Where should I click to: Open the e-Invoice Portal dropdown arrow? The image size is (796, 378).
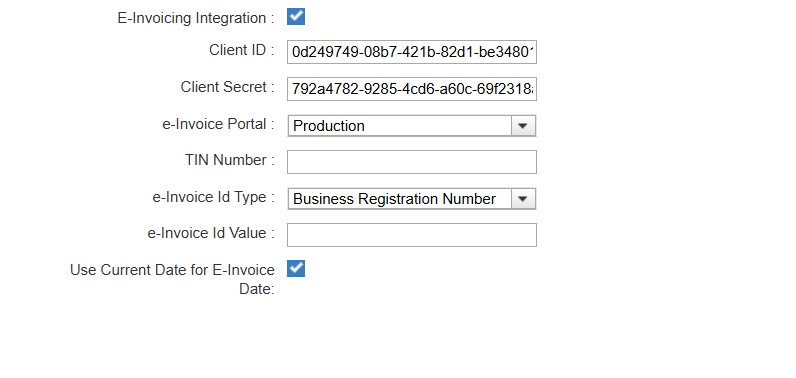tap(523, 126)
